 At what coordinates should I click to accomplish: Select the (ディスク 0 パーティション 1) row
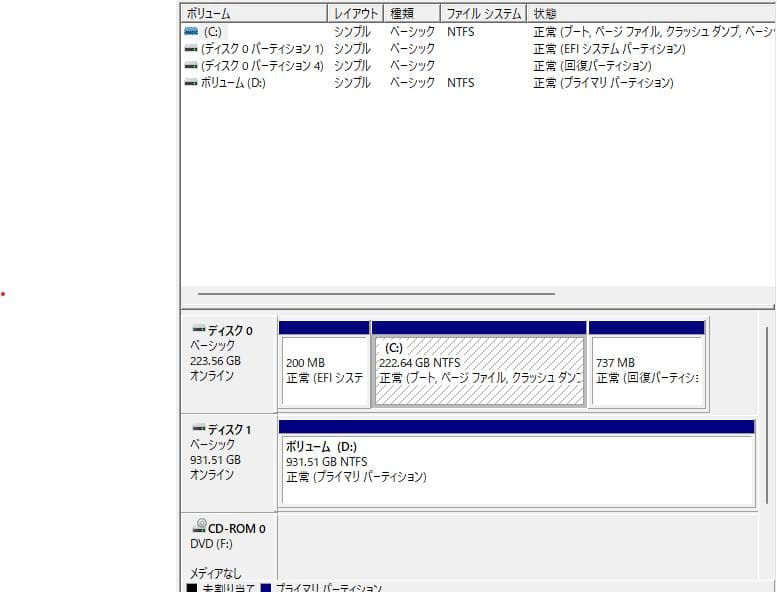262,49
